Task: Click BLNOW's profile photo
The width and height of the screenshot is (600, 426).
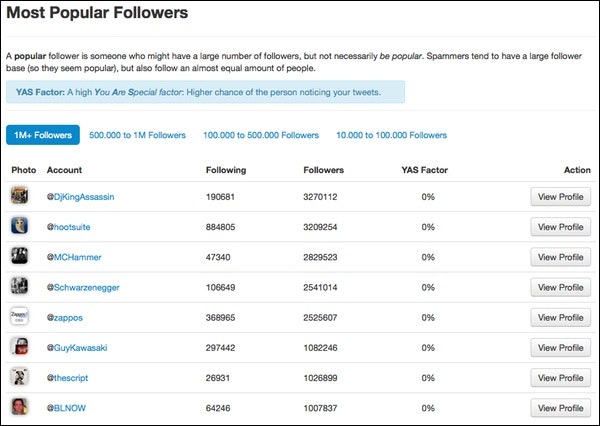Action: 19,407
